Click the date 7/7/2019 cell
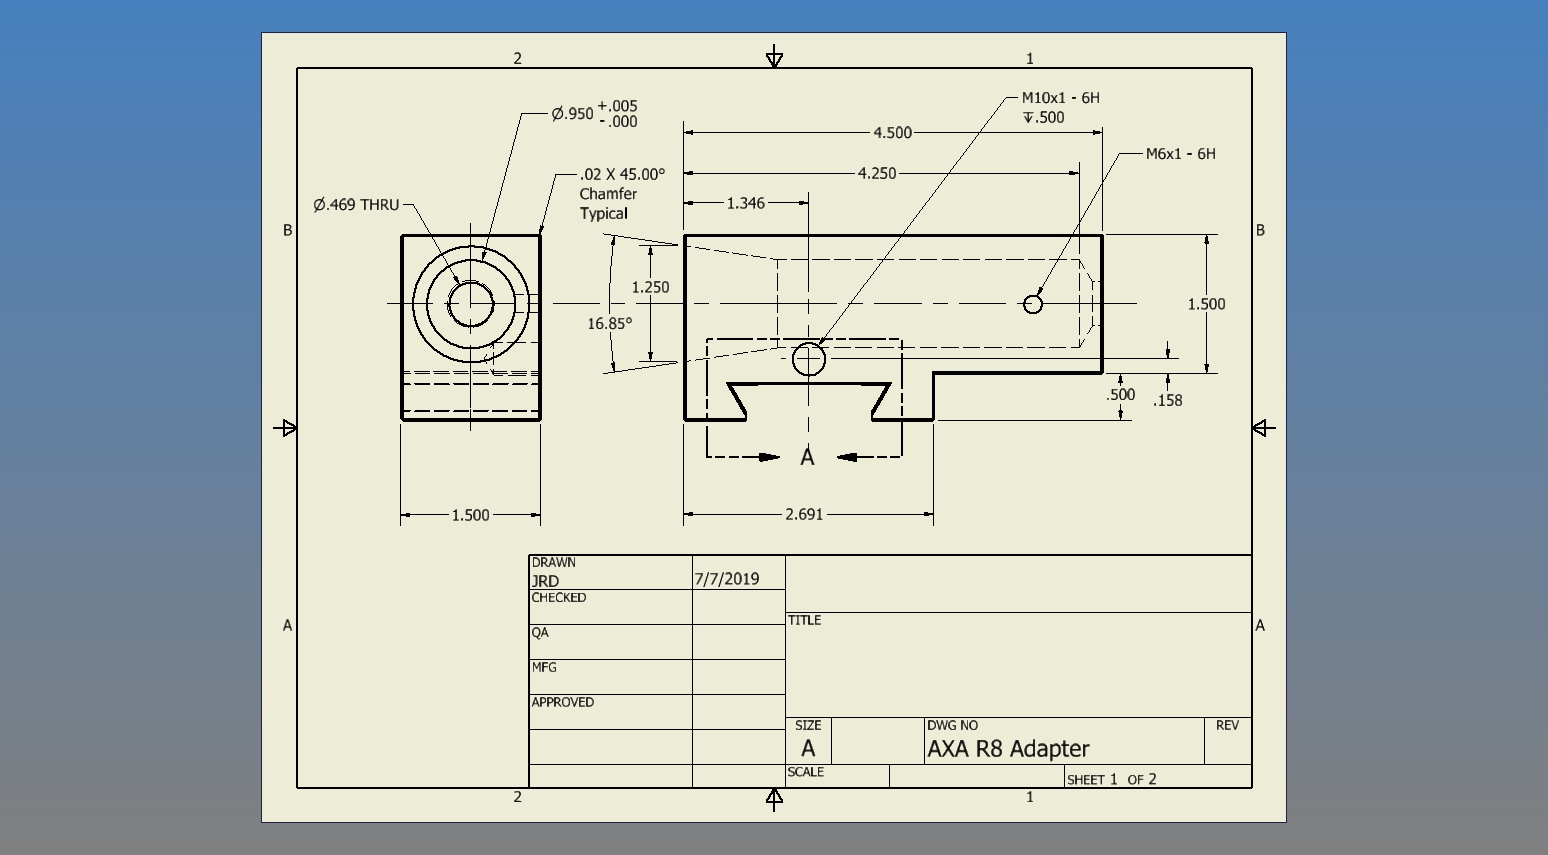Image resolution: width=1548 pixels, height=855 pixels. [x=739, y=573]
